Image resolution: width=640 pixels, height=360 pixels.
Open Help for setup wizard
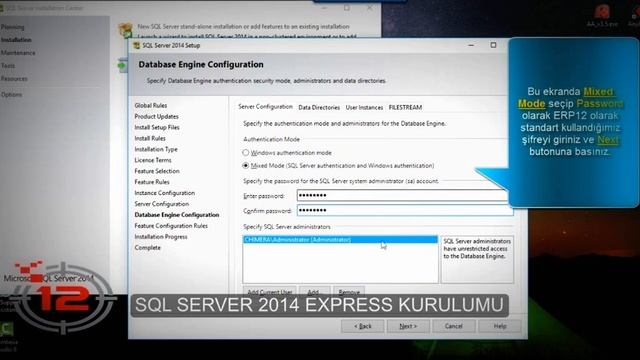[x=500, y=326]
